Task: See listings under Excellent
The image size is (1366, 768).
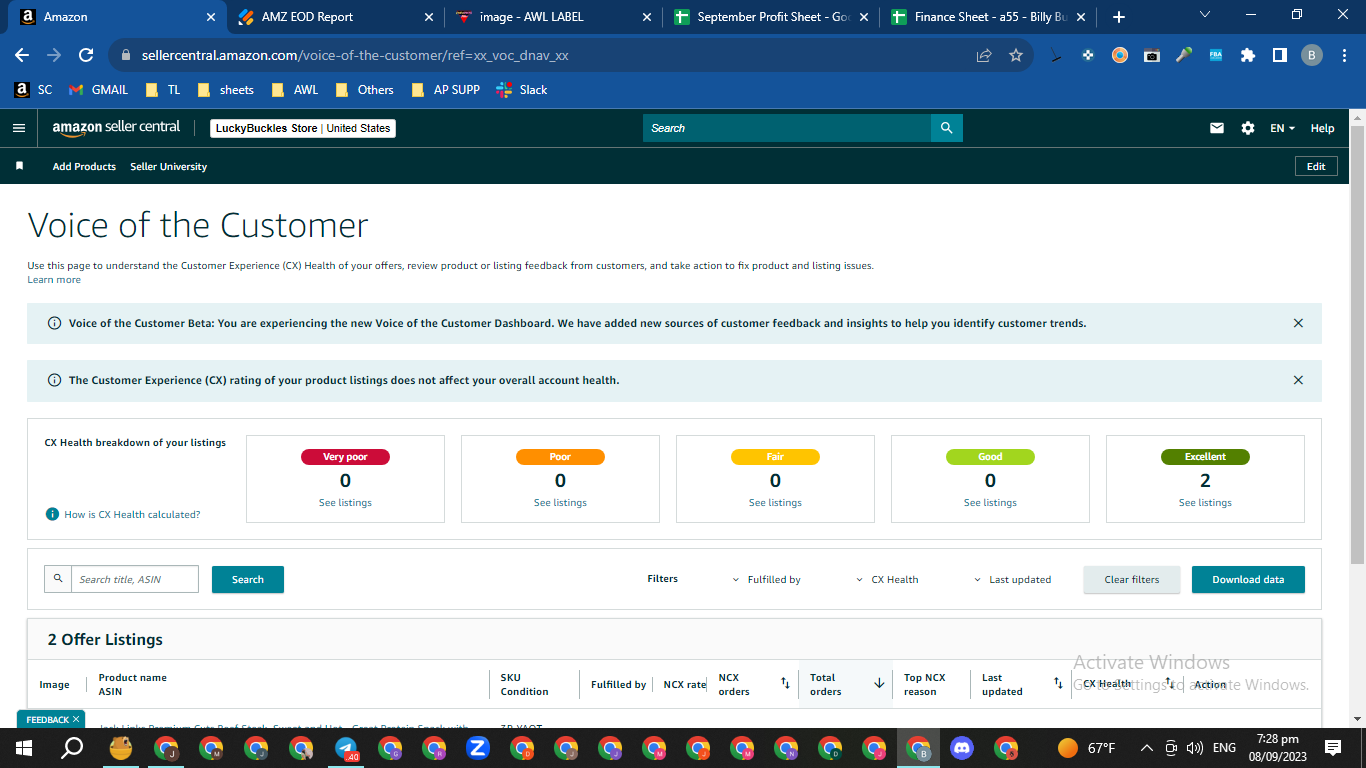Action: [x=1205, y=503]
